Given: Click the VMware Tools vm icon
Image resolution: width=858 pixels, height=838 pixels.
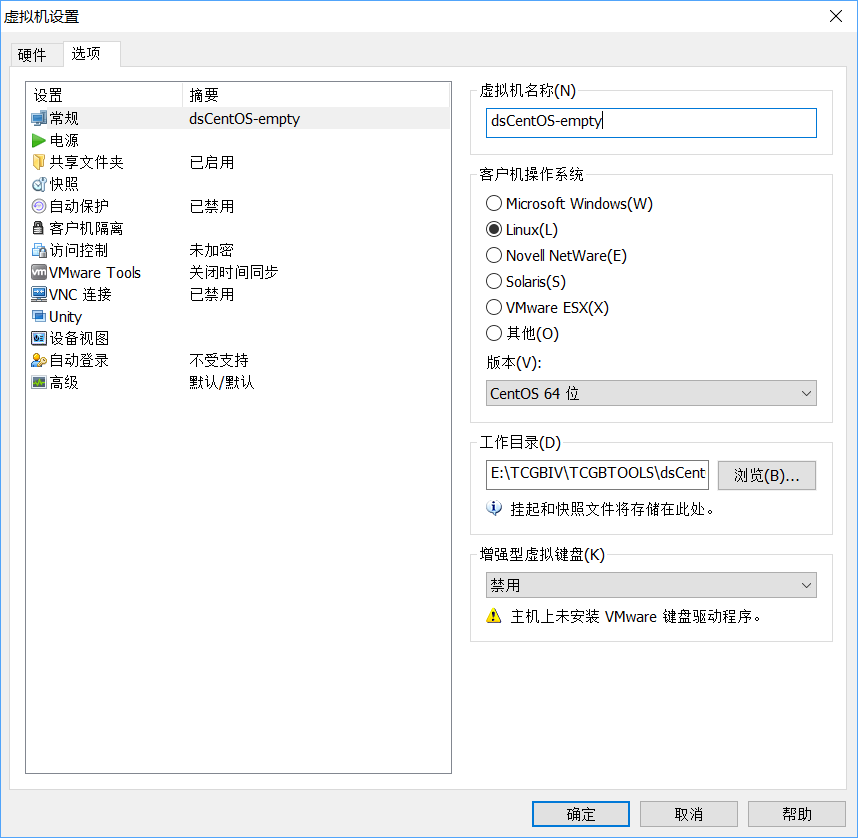Looking at the screenshot, I should tap(39, 273).
